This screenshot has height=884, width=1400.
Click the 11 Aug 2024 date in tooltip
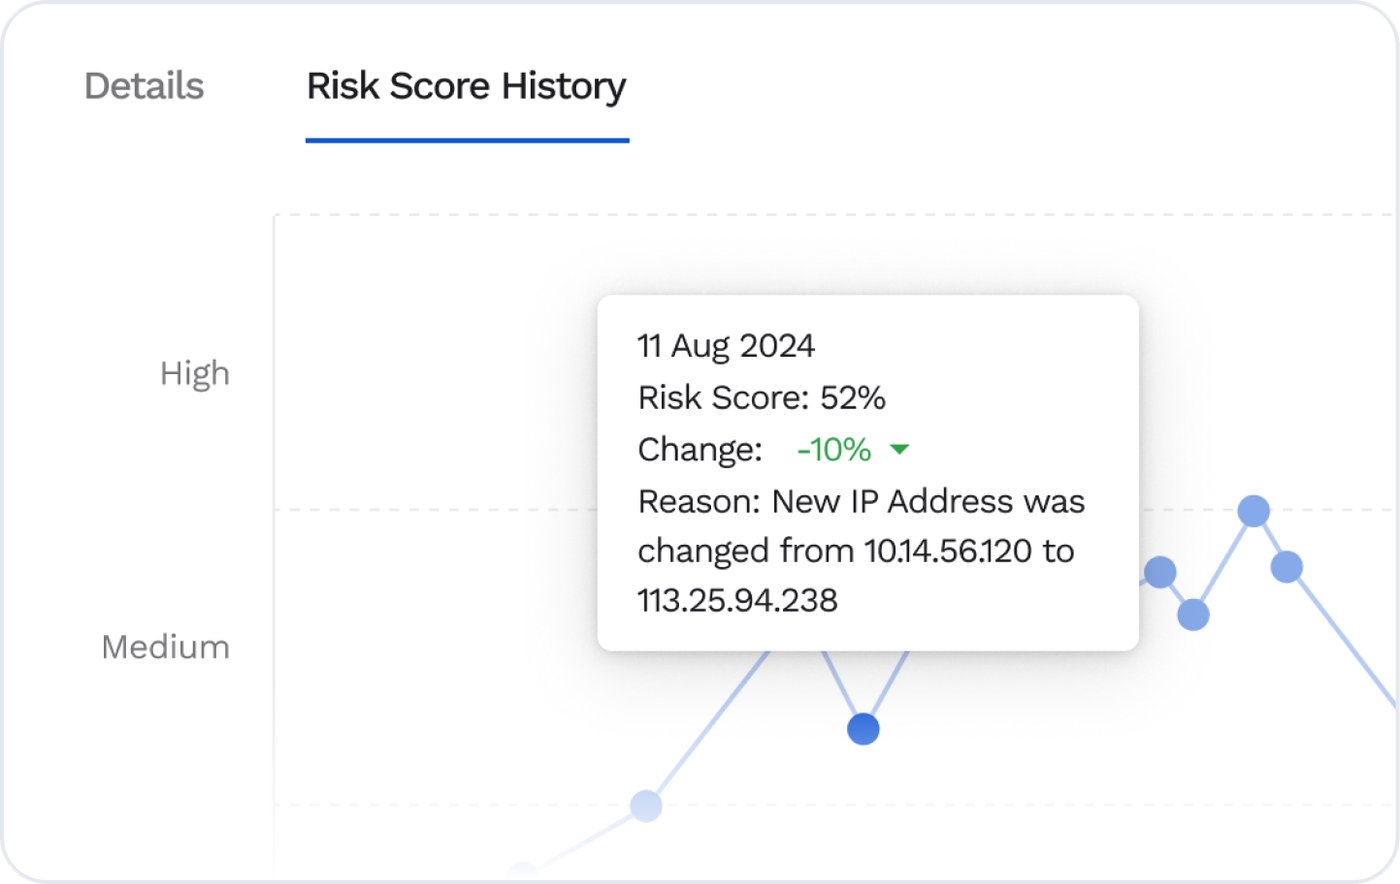pyautogui.click(x=726, y=346)
